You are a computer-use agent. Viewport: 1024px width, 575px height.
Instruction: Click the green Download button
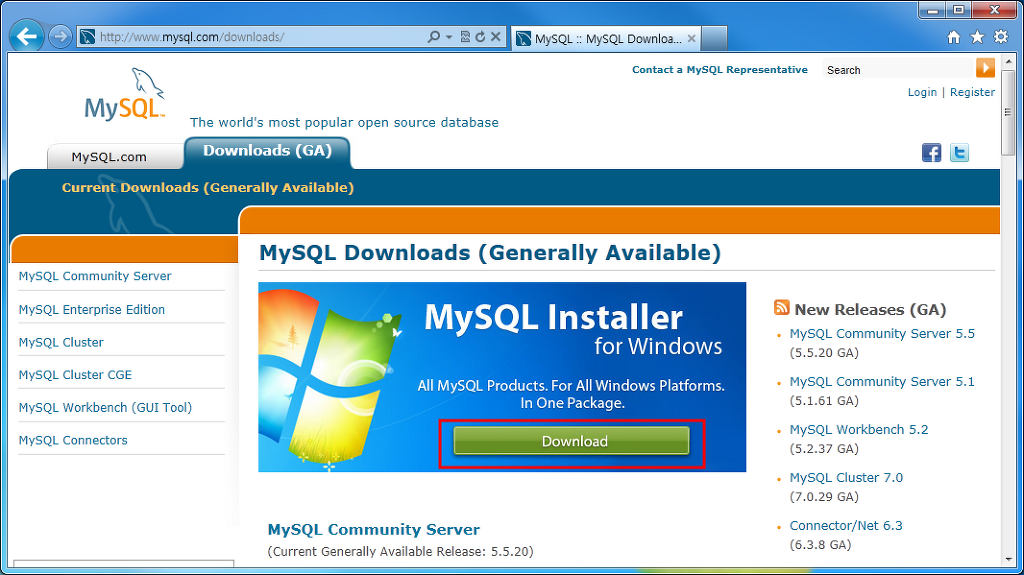click(x=571, y=441)
